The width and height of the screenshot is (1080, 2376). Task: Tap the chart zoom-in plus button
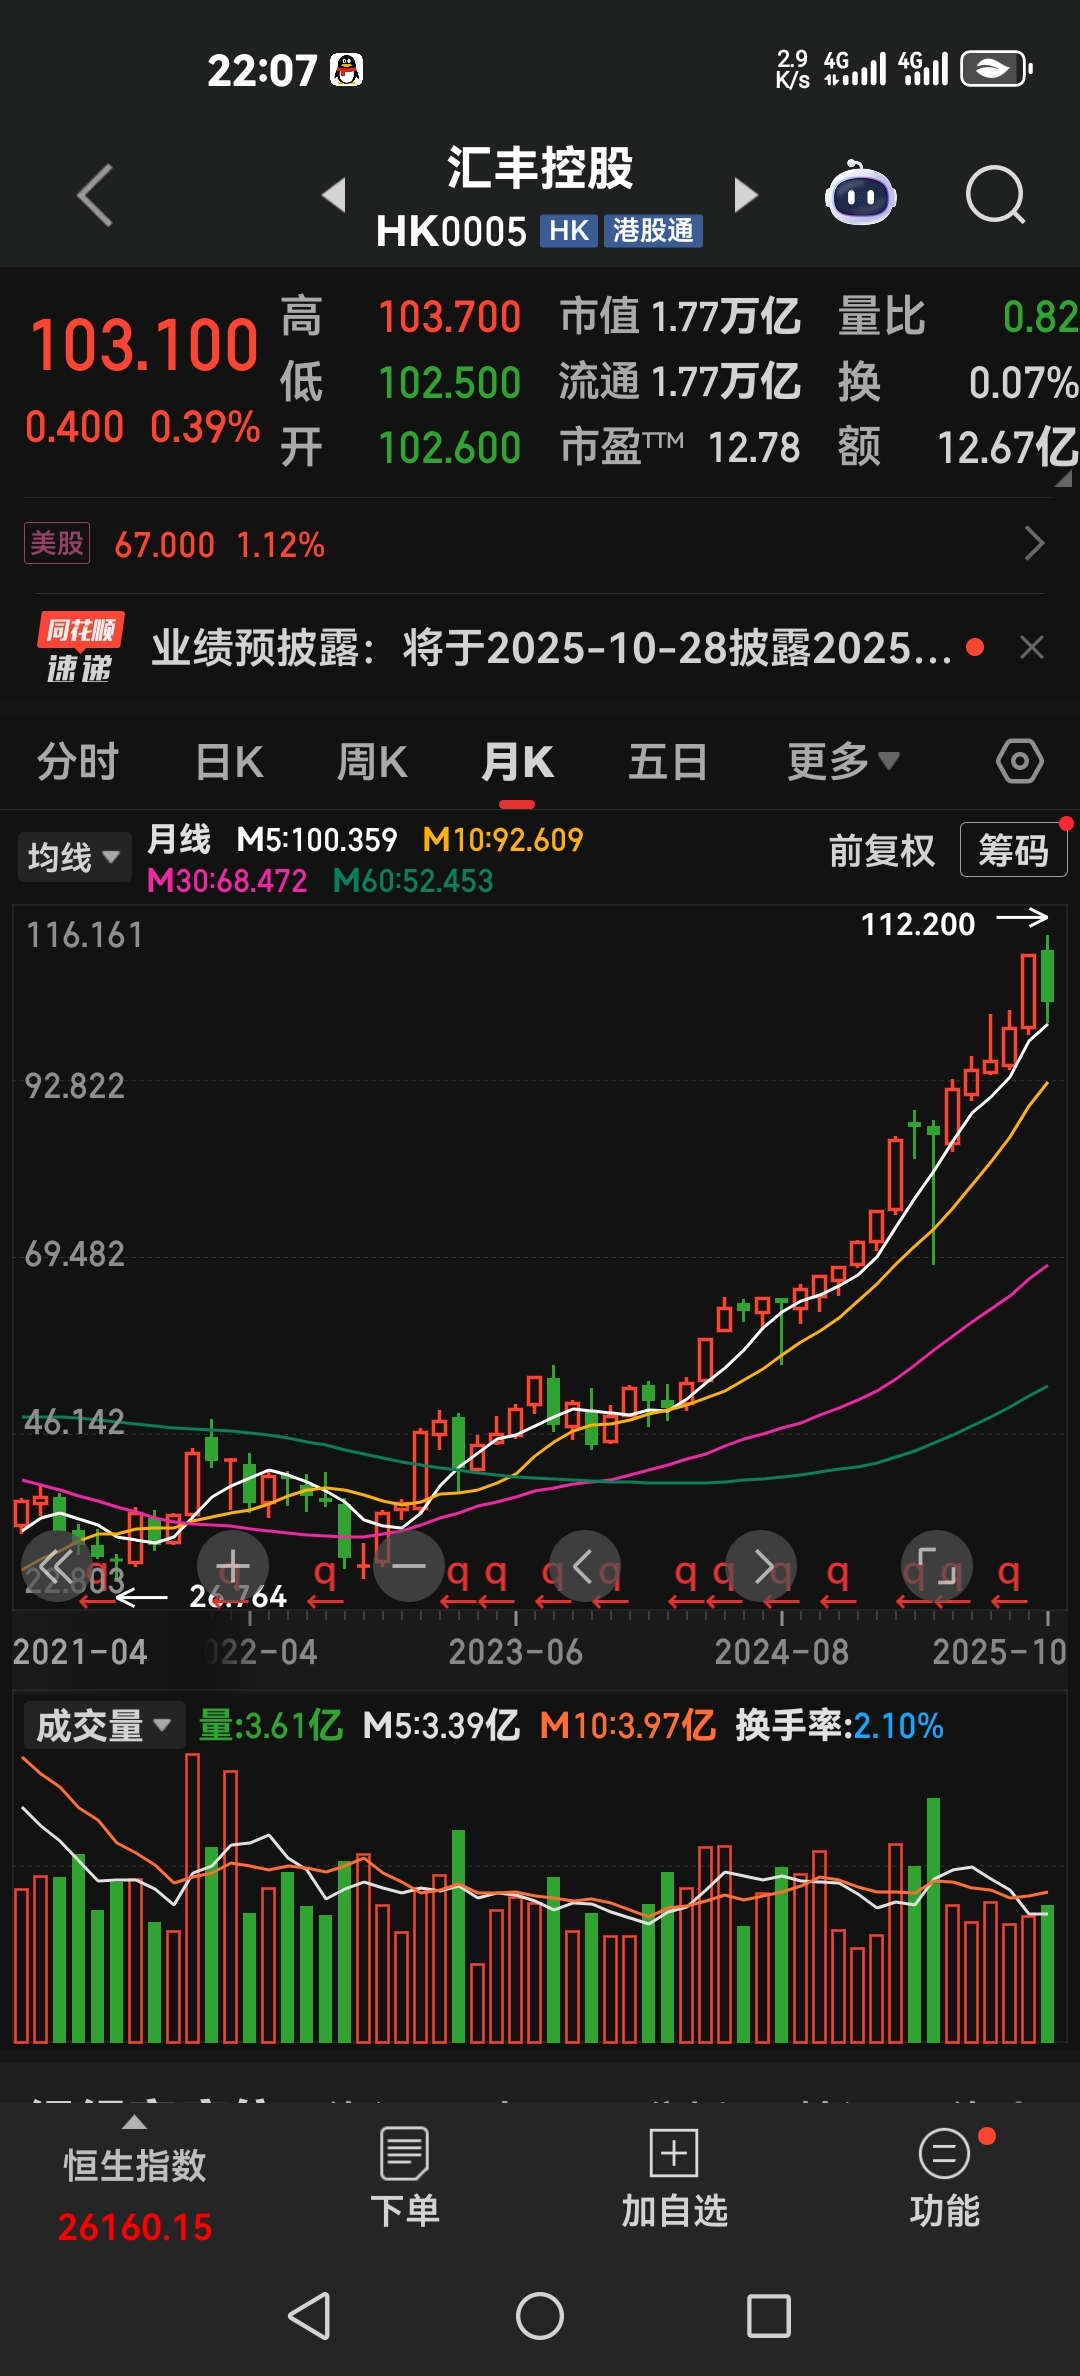pos(232,1565)
